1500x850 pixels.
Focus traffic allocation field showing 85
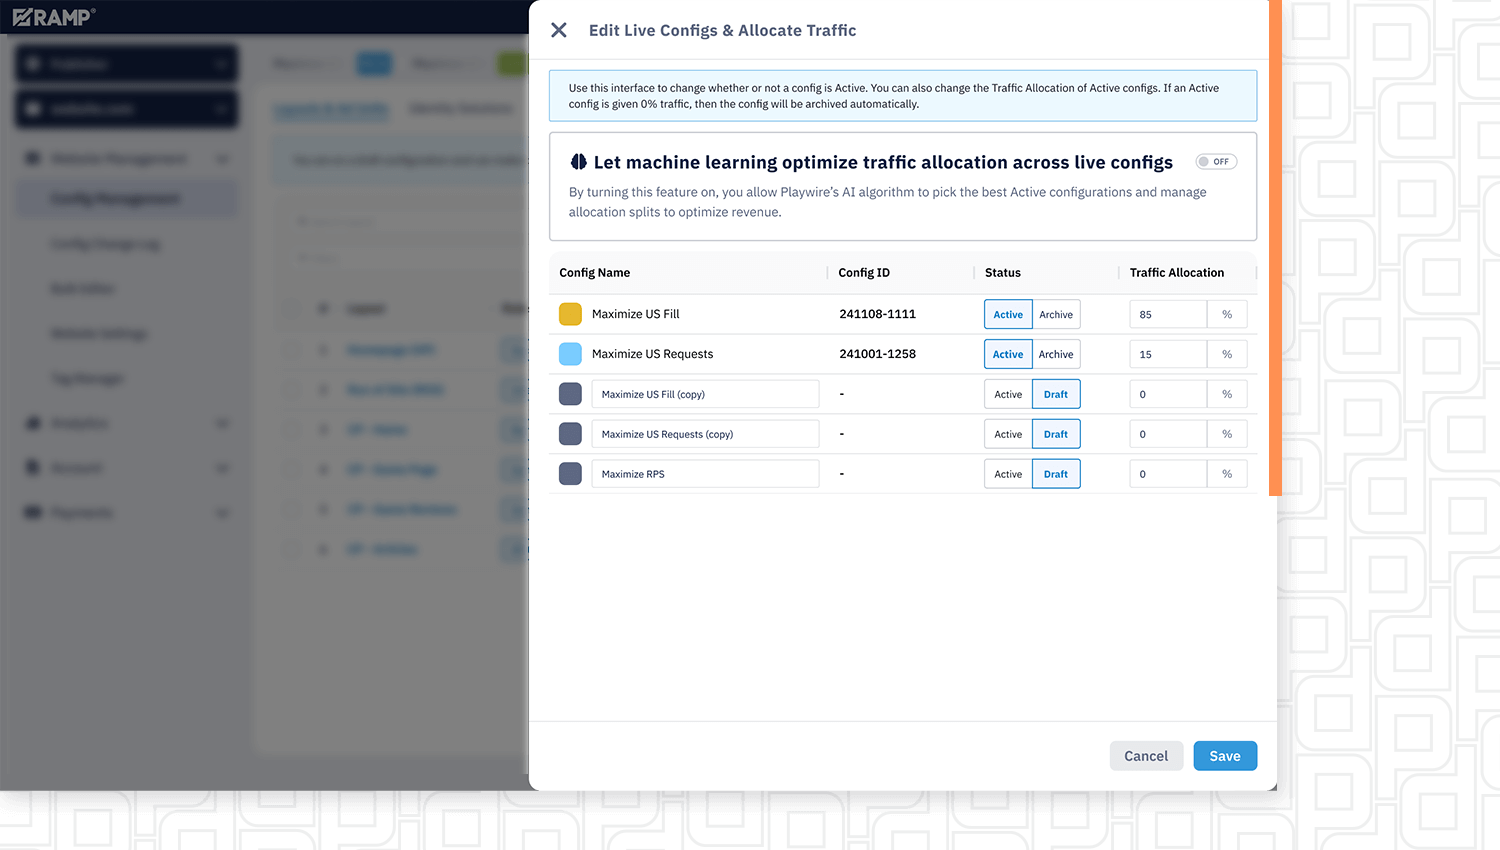point(1168,314)
